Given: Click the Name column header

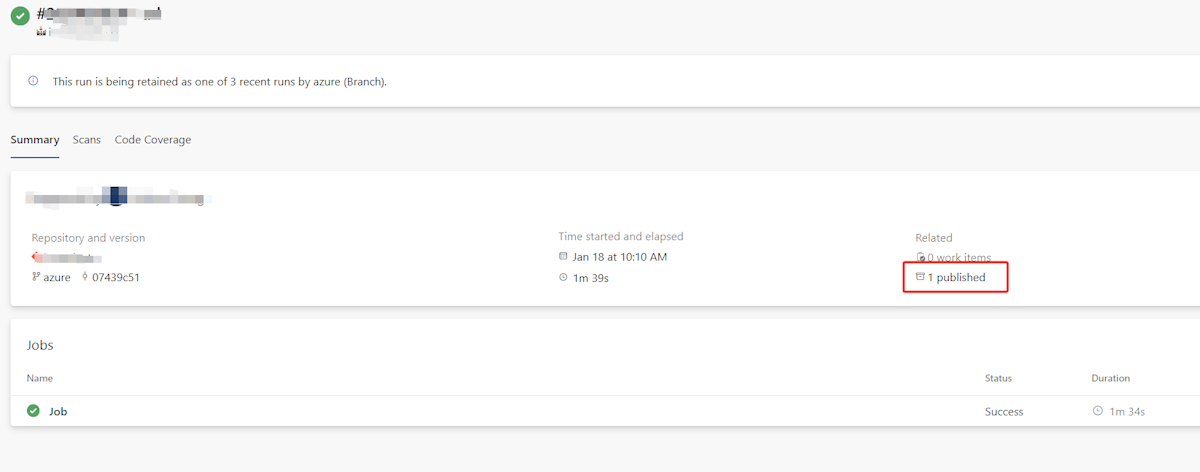Looking at the screenshot, I should [x=40, y=378].
